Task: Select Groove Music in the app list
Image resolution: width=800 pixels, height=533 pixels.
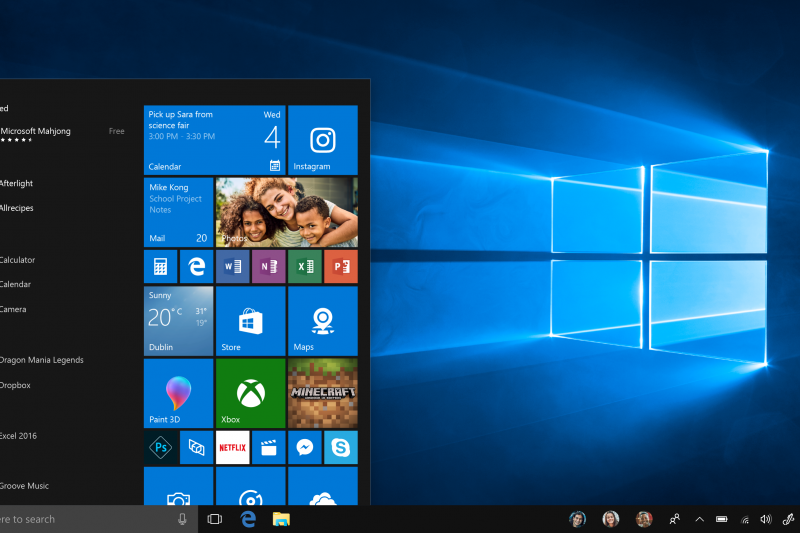Action: pos(24,486)
